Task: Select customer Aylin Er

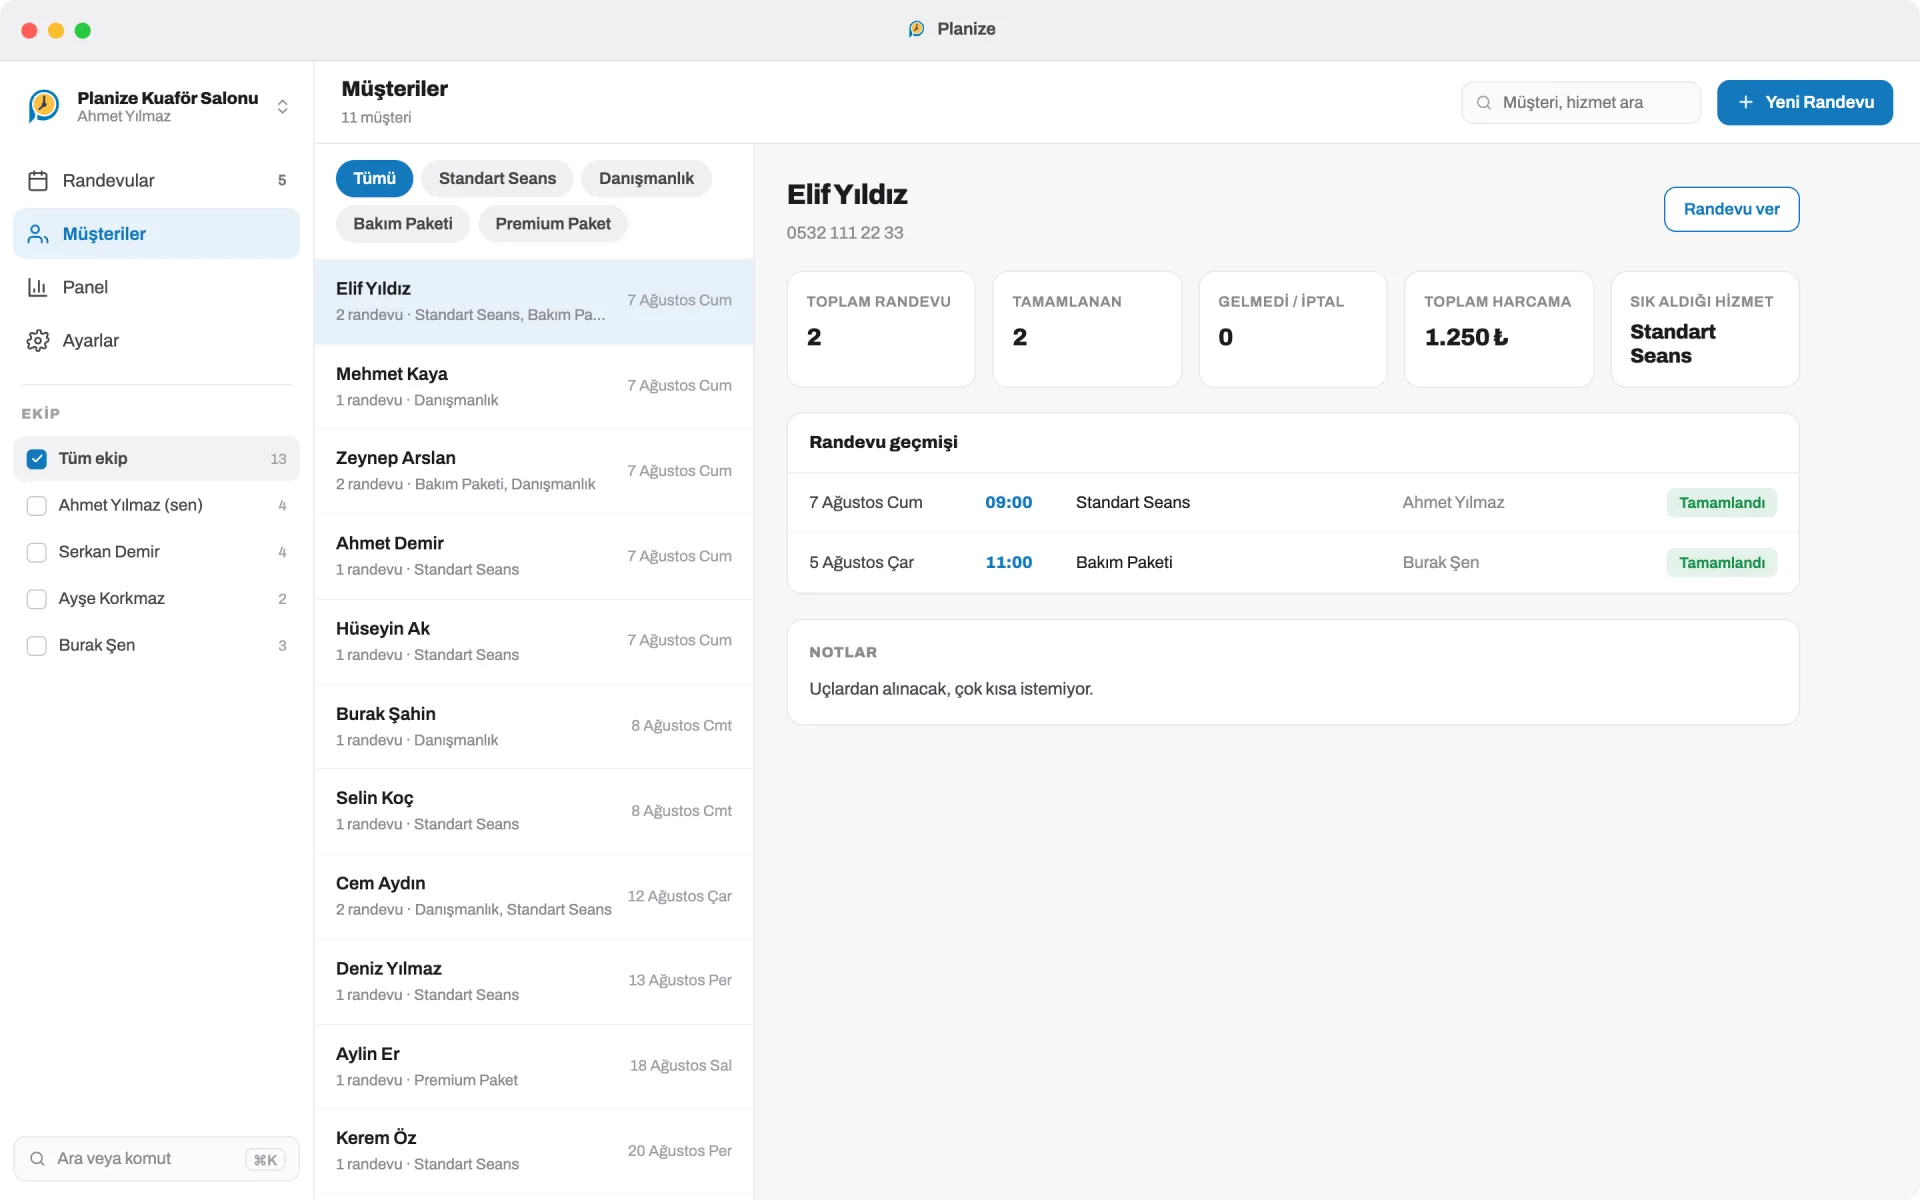Action: 534,1067
